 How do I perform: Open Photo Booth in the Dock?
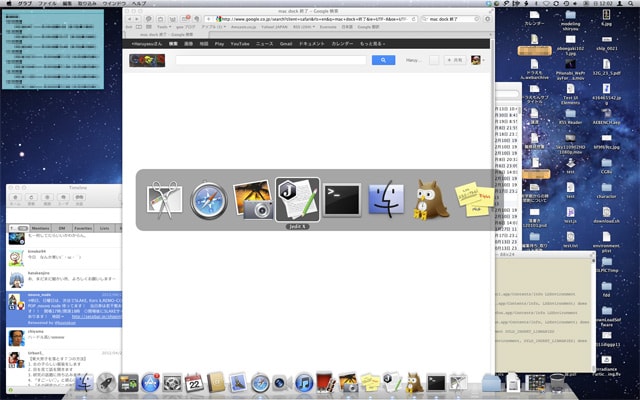click(326, 382)
